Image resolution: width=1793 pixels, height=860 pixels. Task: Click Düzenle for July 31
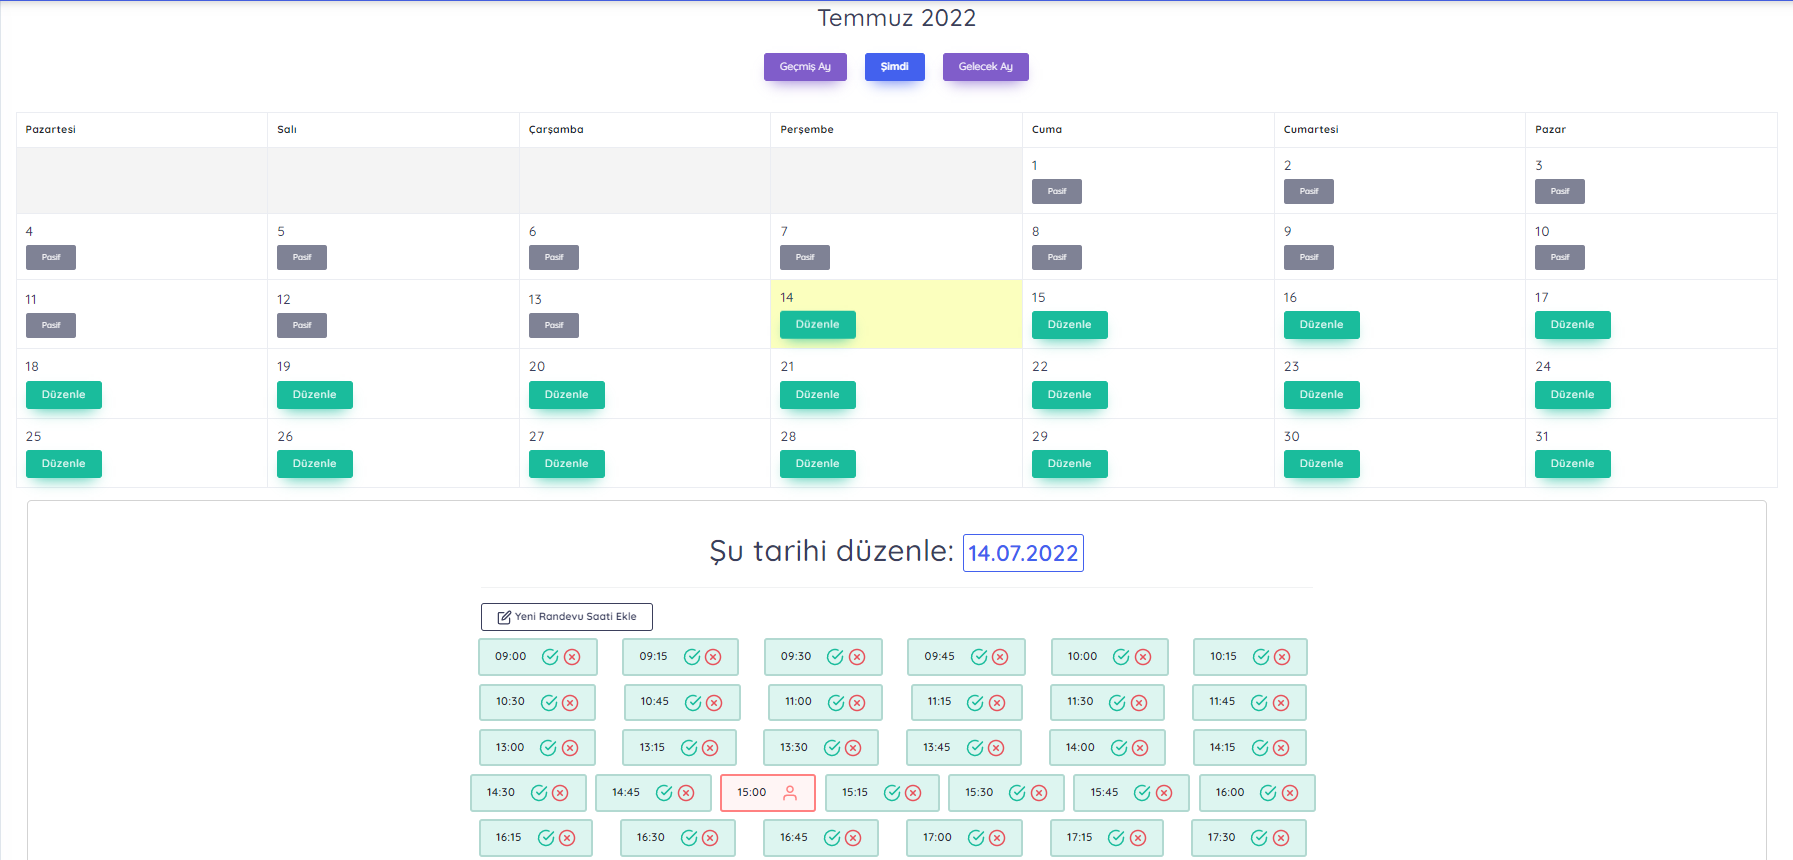pos(1573,464)
